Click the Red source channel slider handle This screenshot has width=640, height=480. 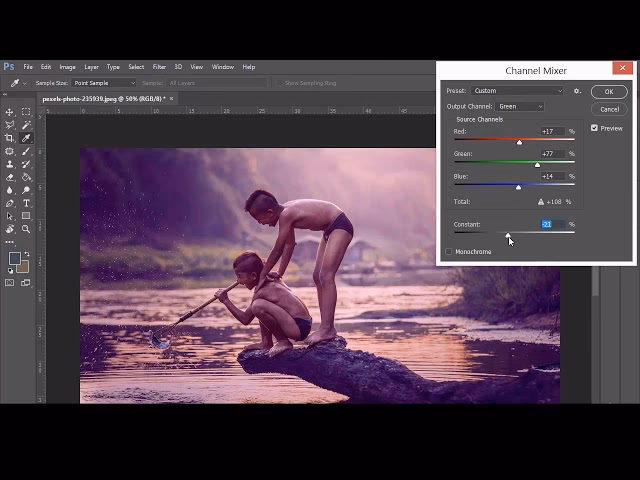tap(519, 142)
